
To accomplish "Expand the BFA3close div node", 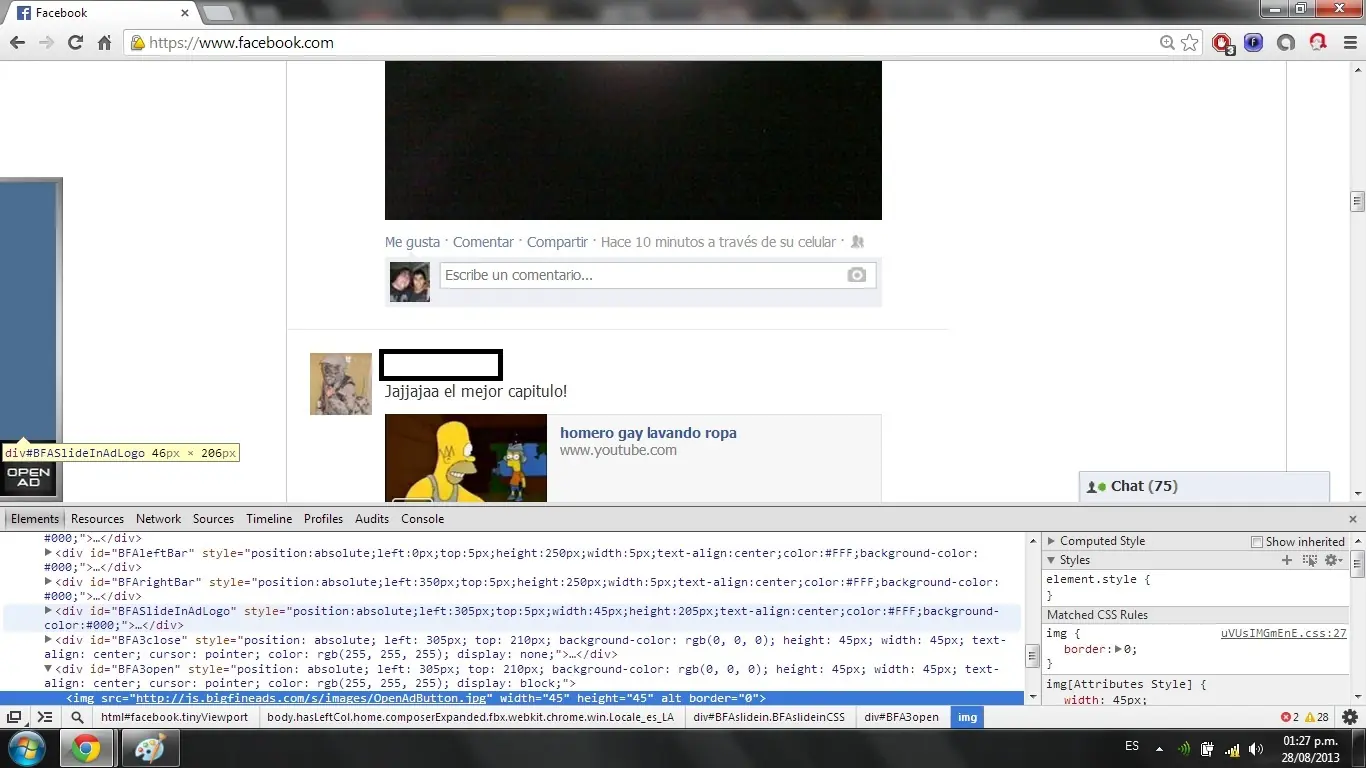I will pyautogui.click(x=48, y=640).
